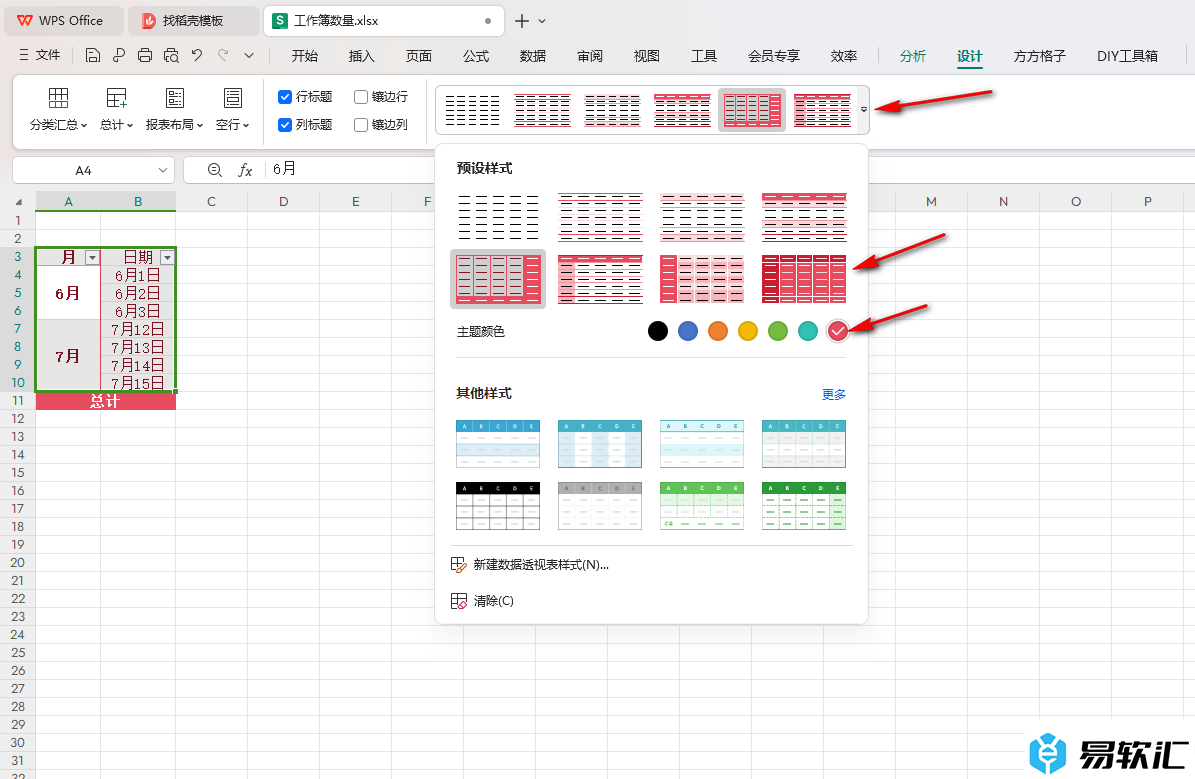Image resolution: width=1195 pixels, height=779 pixels.
Task: Expand the quick access toolbar chevron
Action: point(248,55)
